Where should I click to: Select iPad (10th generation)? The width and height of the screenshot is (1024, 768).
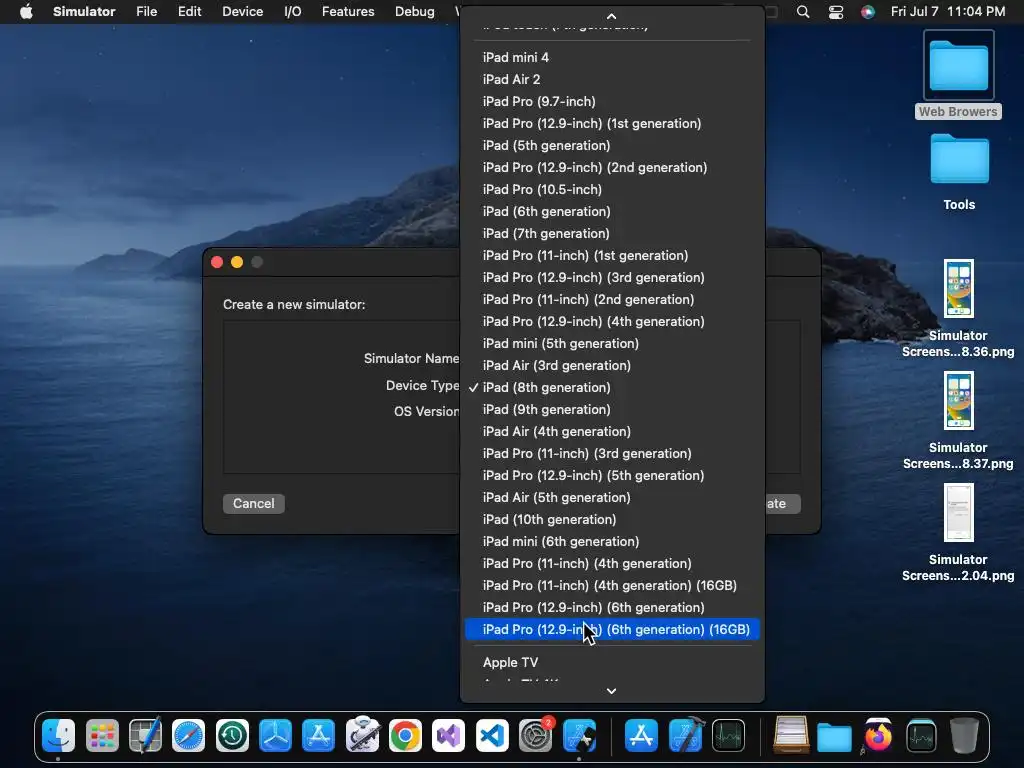[612, 519]
